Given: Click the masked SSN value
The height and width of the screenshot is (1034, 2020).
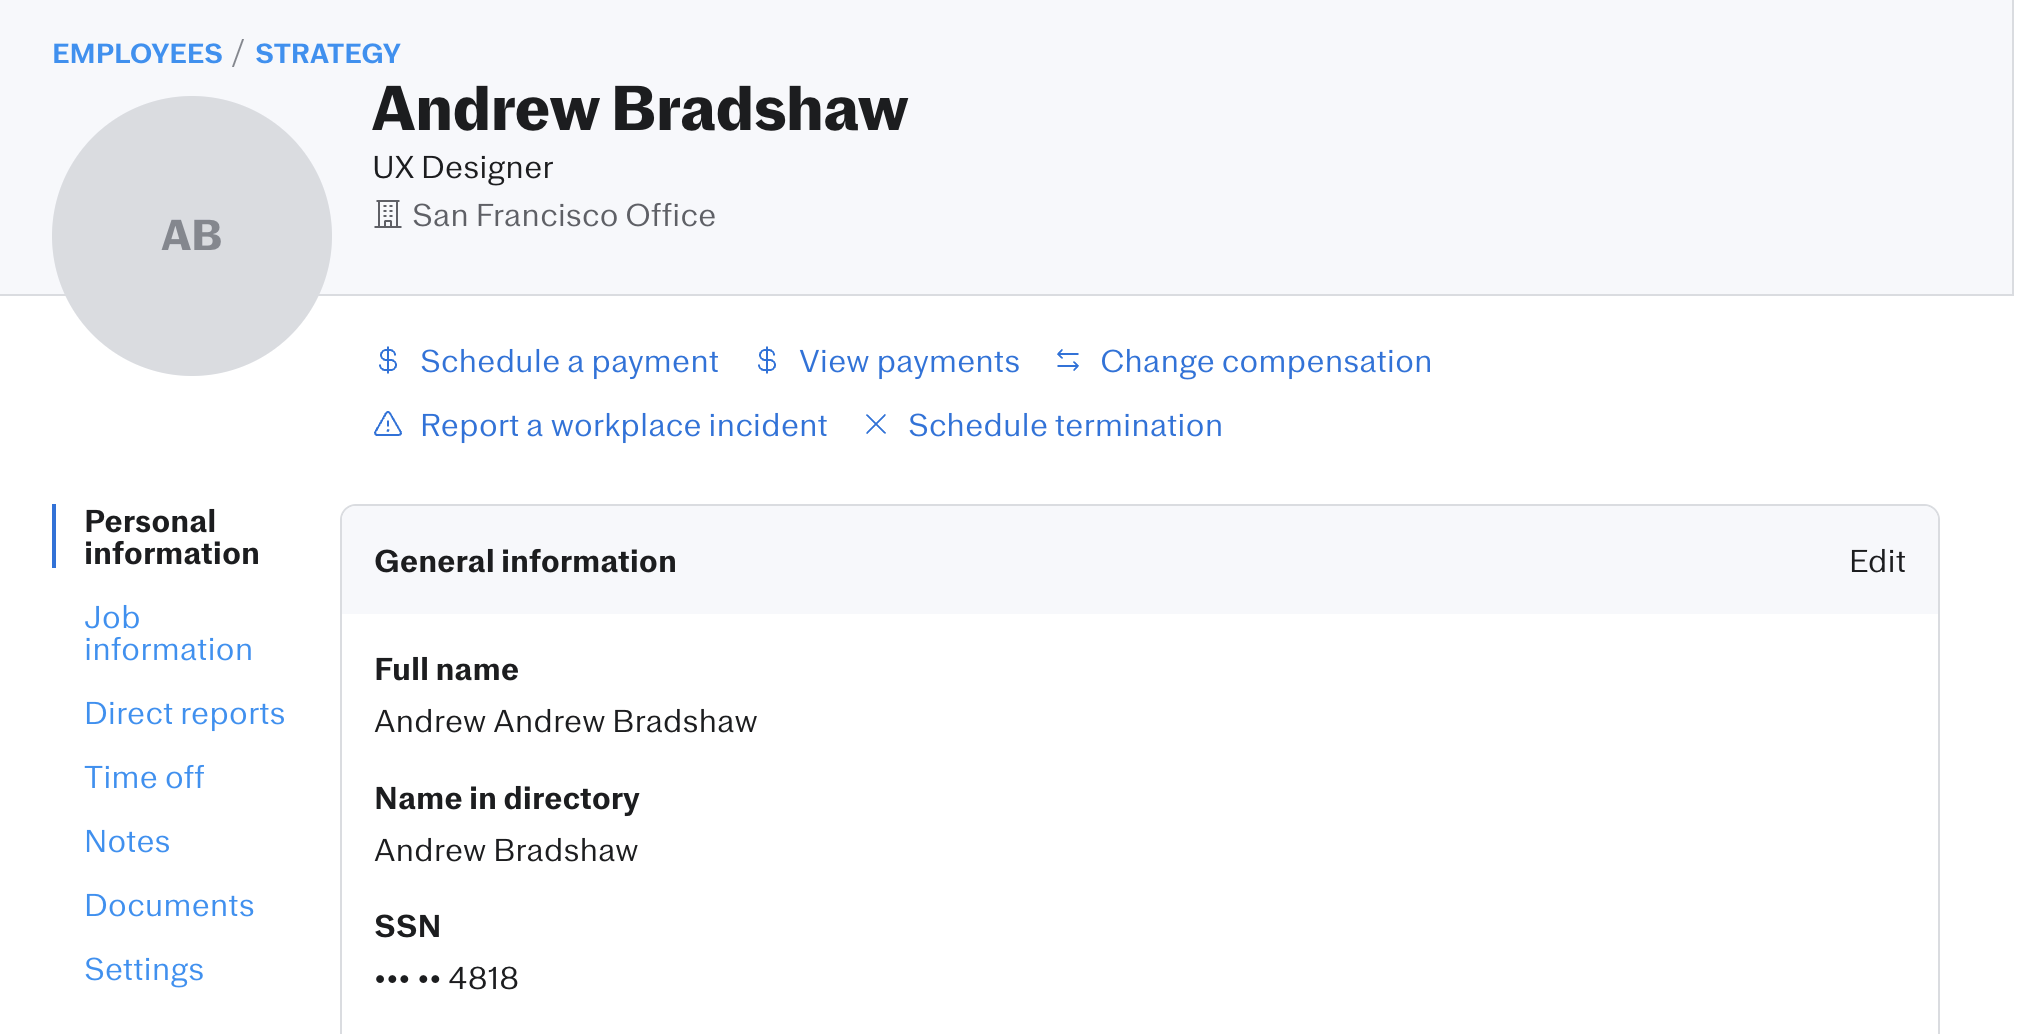Looking at the screenshot, I should tap(446, 978).
